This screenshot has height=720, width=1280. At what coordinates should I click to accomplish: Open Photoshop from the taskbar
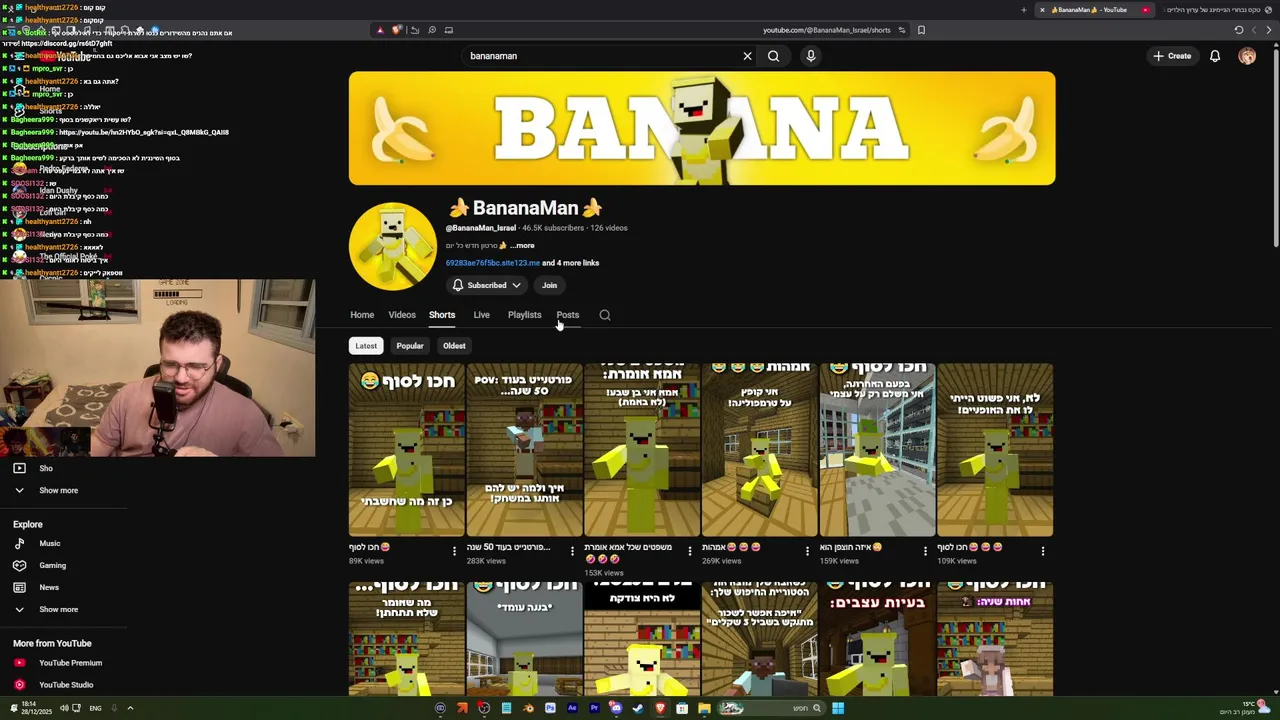pos(550,709)
